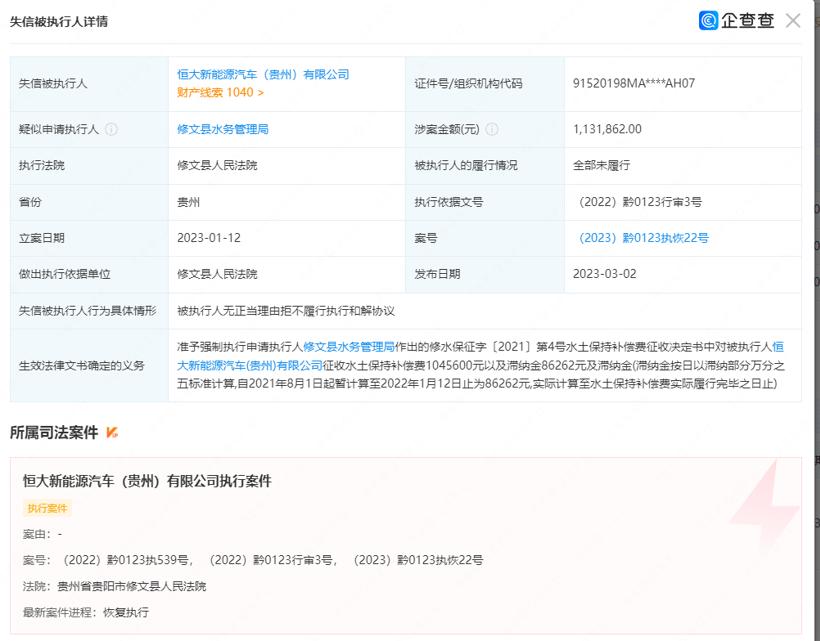Viewport: 820px width, 641px height.
Task: Open 恒大新能源汽车（贵州）有限公司 company link in table
Action: (263, 75)
